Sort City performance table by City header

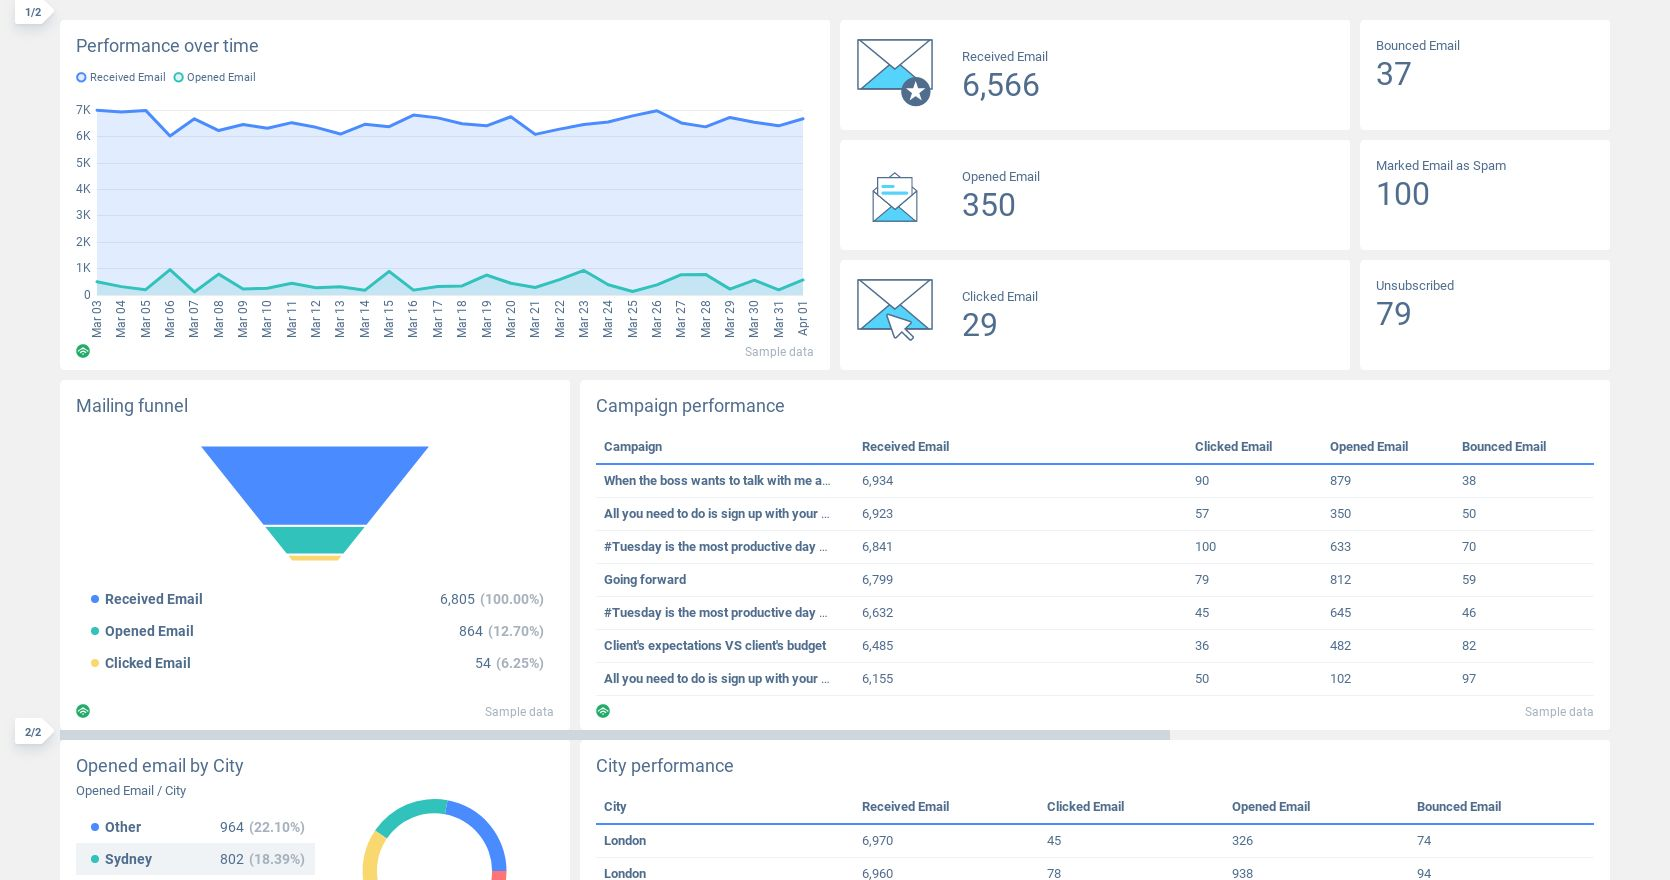(615, 807)
